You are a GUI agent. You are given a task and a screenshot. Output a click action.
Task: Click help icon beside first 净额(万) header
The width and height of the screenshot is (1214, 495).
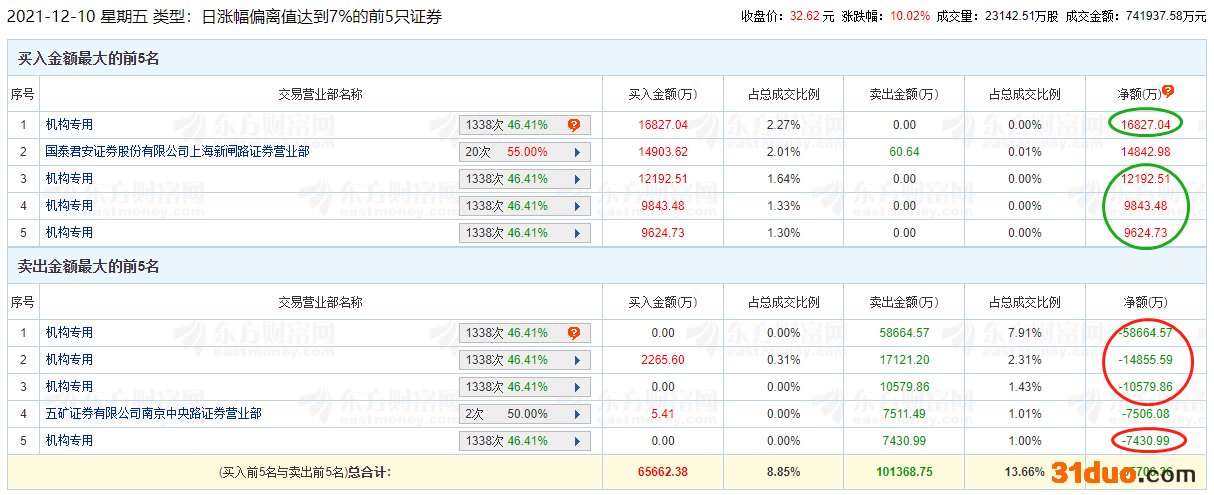(x=1167, y=91)
